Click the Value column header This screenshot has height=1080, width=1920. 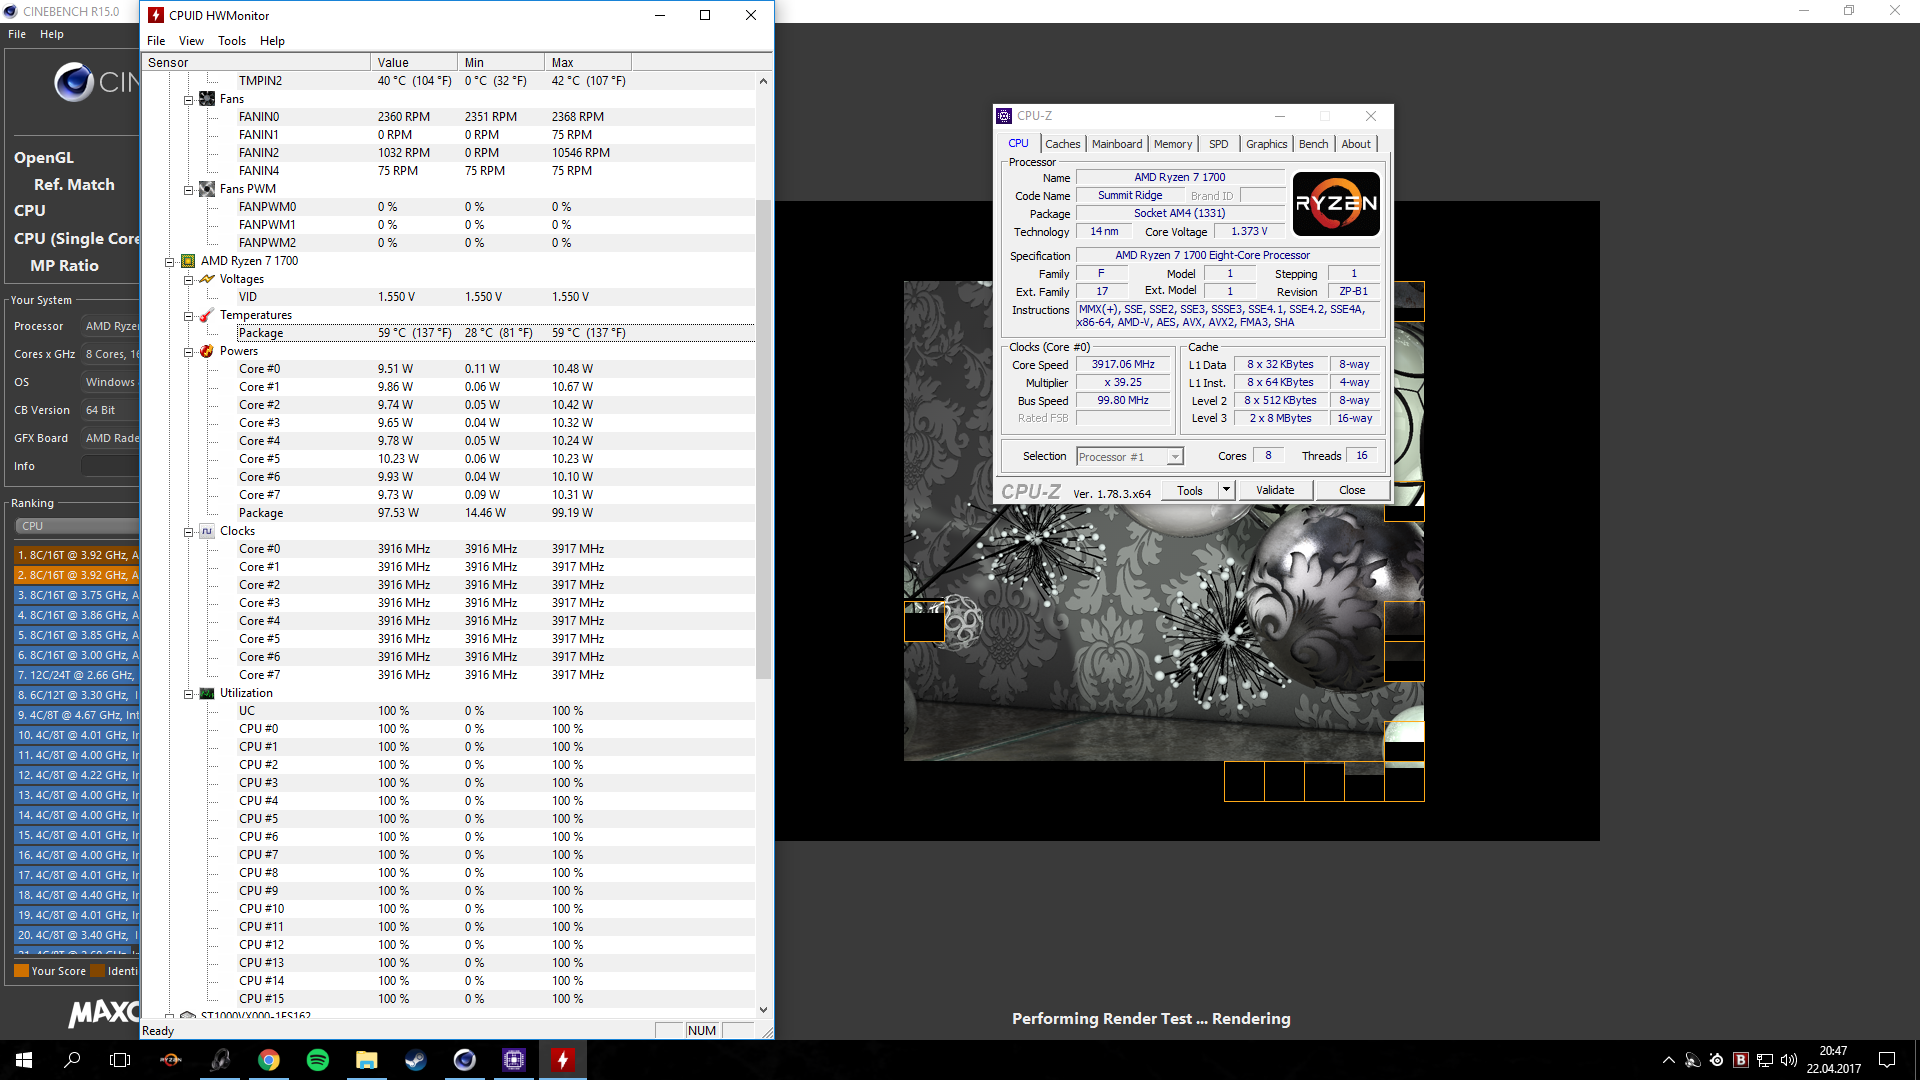pos(414,62)
